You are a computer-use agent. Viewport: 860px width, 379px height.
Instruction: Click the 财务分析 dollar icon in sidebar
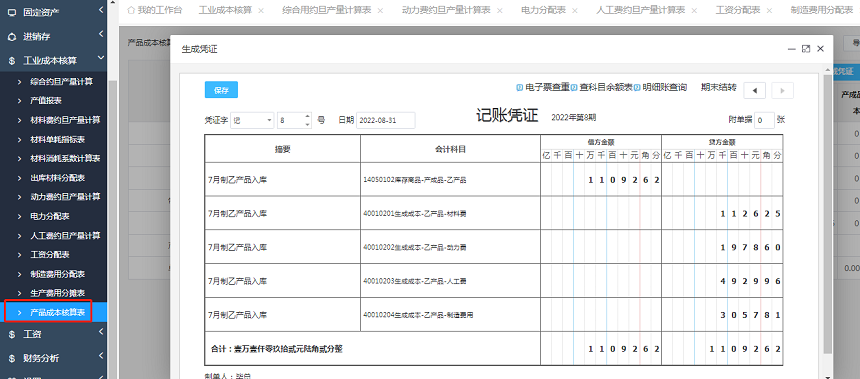(x=12, y=358)
